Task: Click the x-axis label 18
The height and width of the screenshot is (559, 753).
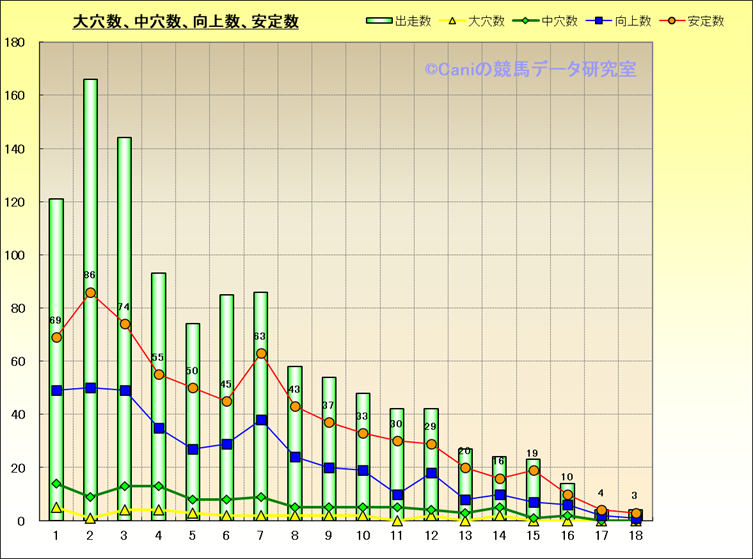Action: pyautogui.click(x=635, y=536)
